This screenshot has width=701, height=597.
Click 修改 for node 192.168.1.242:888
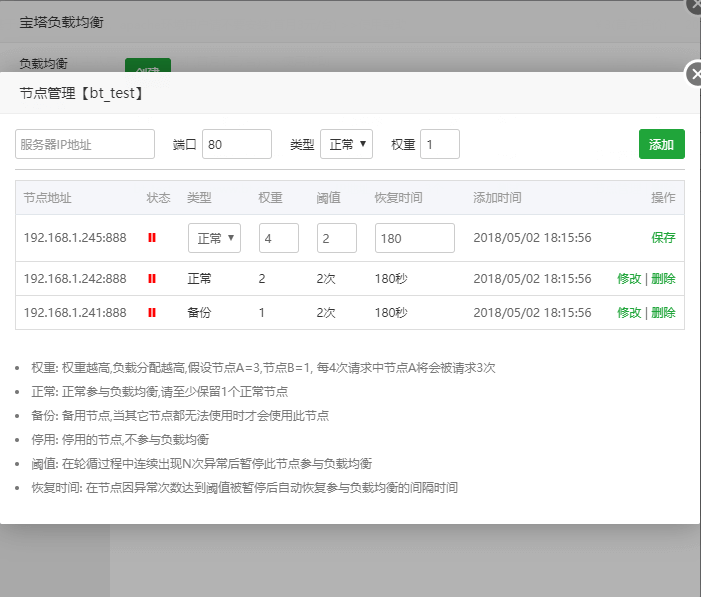[629, 279]
